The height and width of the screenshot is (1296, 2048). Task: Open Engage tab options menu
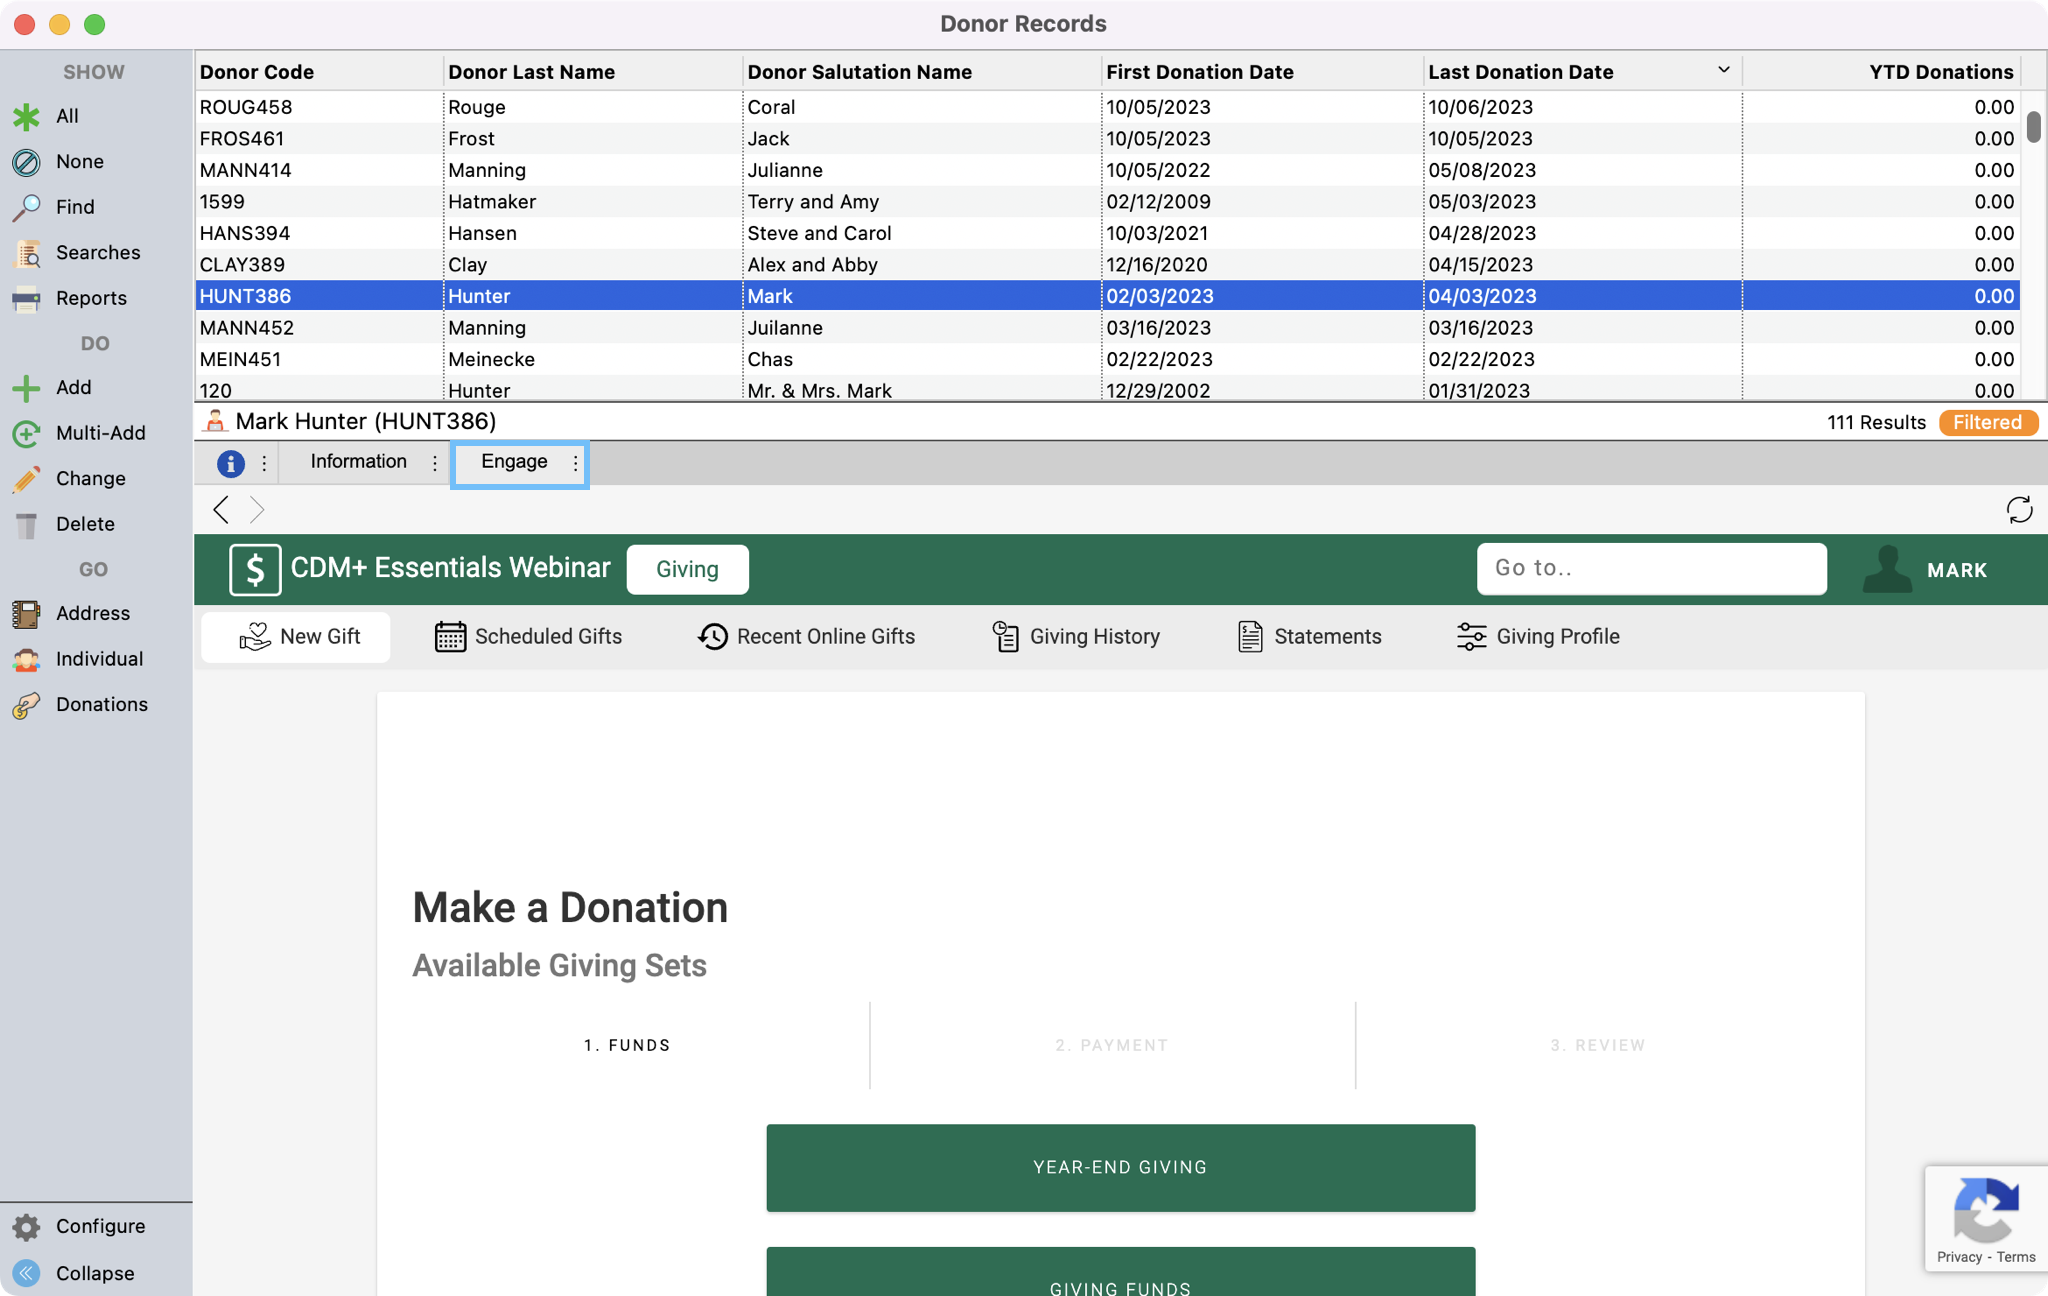pos(575,463)
